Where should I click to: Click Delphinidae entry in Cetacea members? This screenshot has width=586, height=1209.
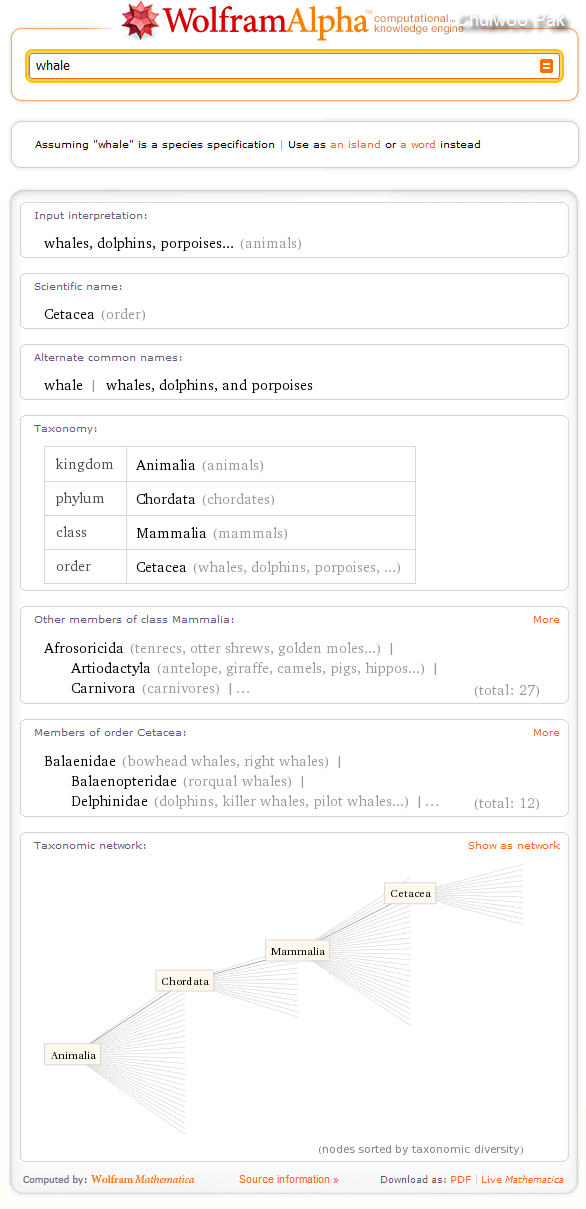[109, 802]
